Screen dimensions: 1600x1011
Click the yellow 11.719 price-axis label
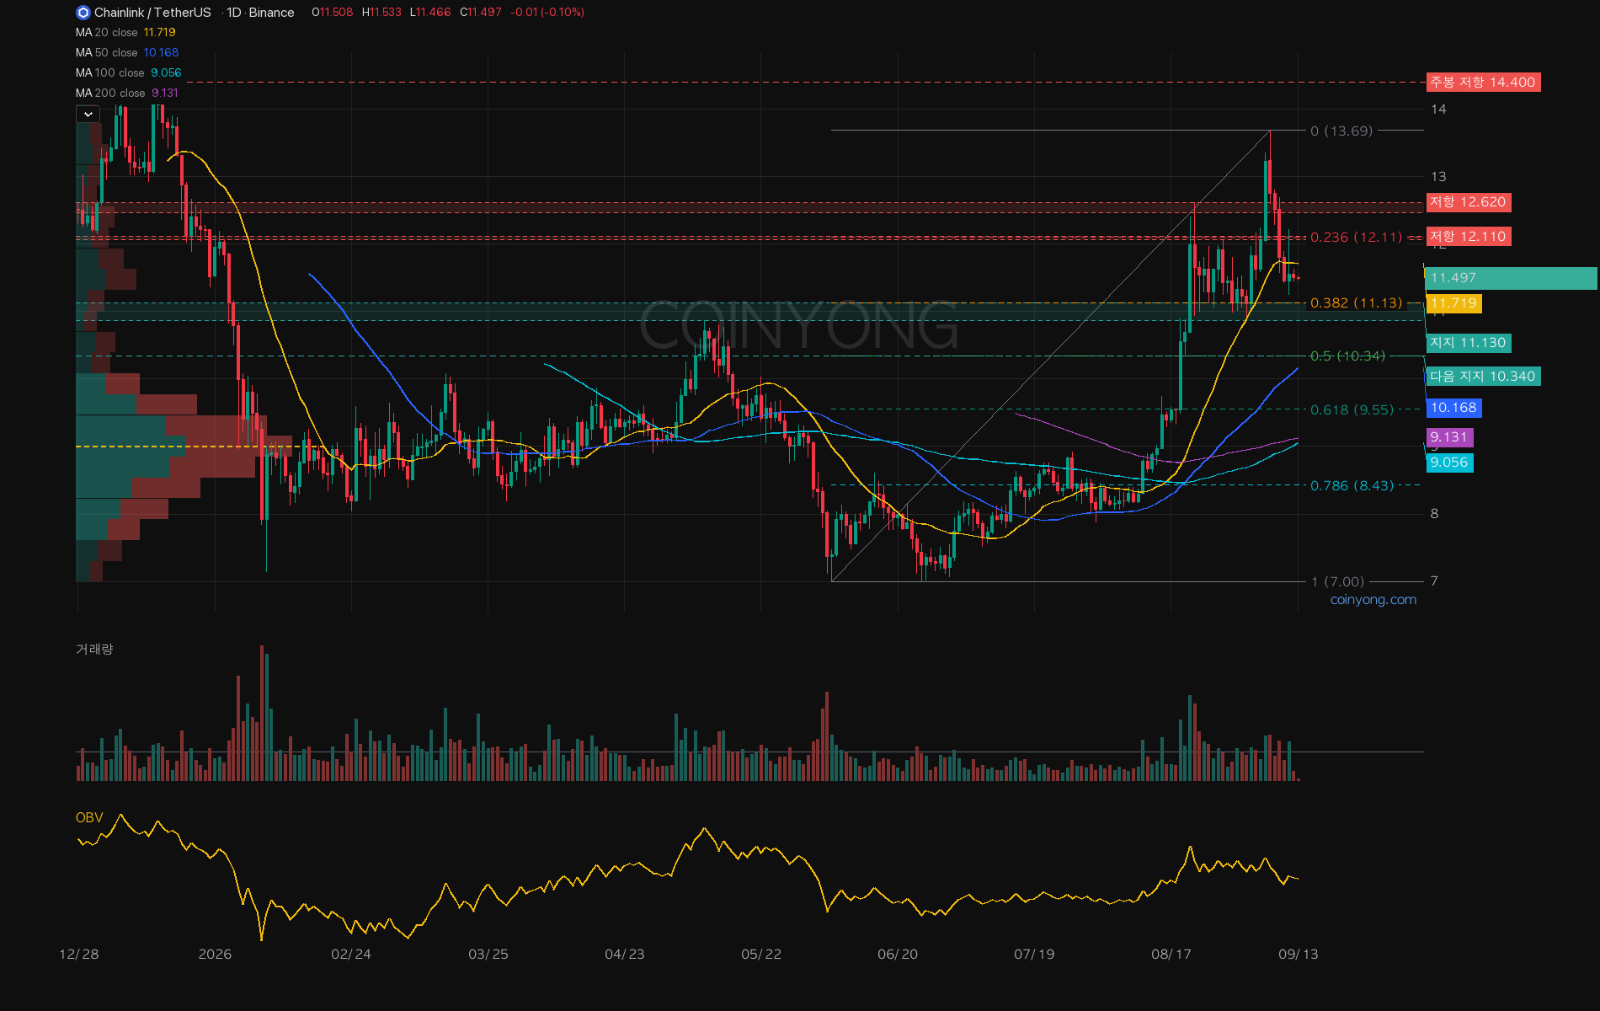pyautogui.click(x=1453, y=303)
